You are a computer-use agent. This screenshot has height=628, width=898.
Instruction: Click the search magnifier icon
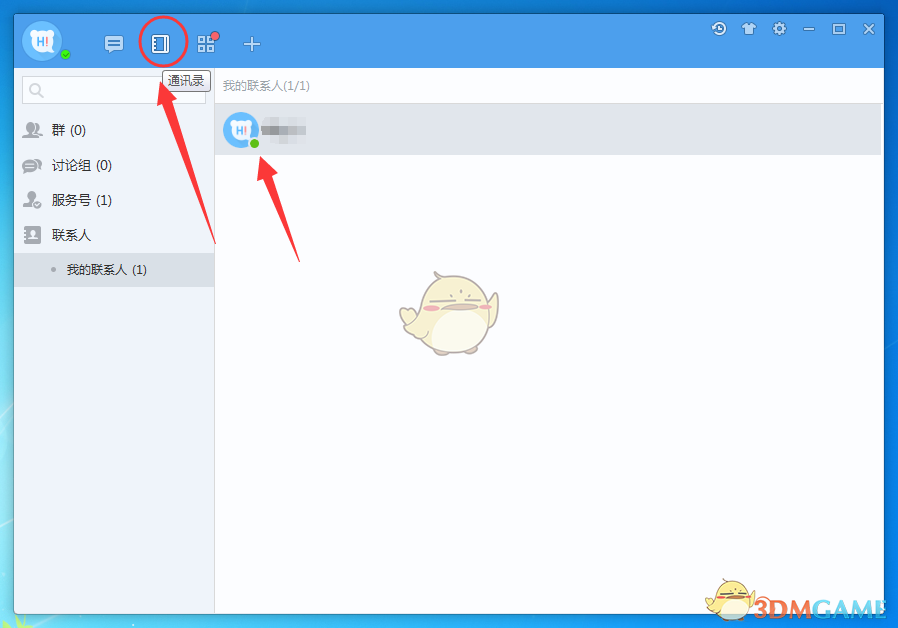pyautogui.click(x=36, y=91)
